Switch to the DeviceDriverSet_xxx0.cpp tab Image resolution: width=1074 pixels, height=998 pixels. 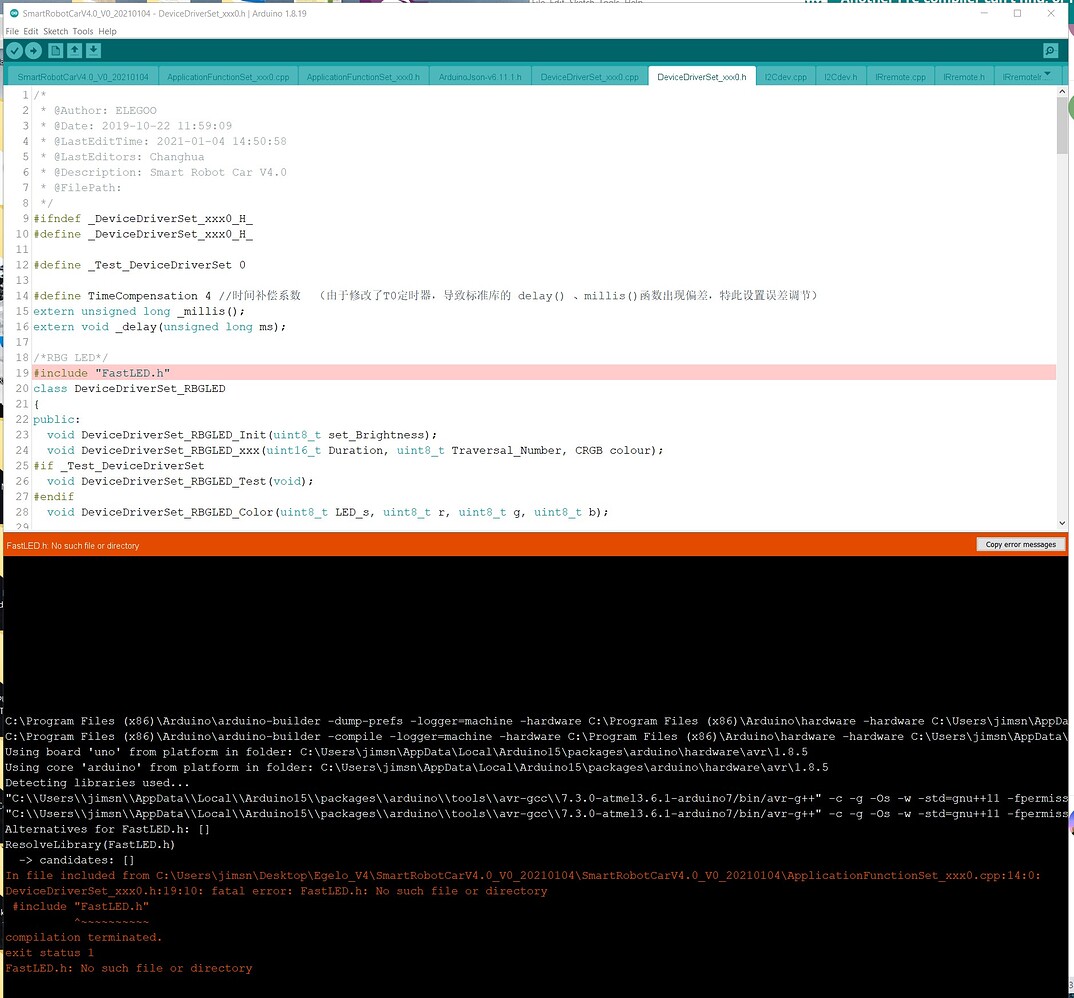click(x=589, y=74)
